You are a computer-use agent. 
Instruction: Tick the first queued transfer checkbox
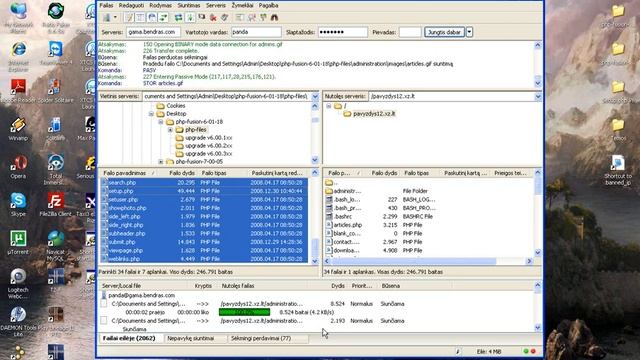[x=104, y=304]
